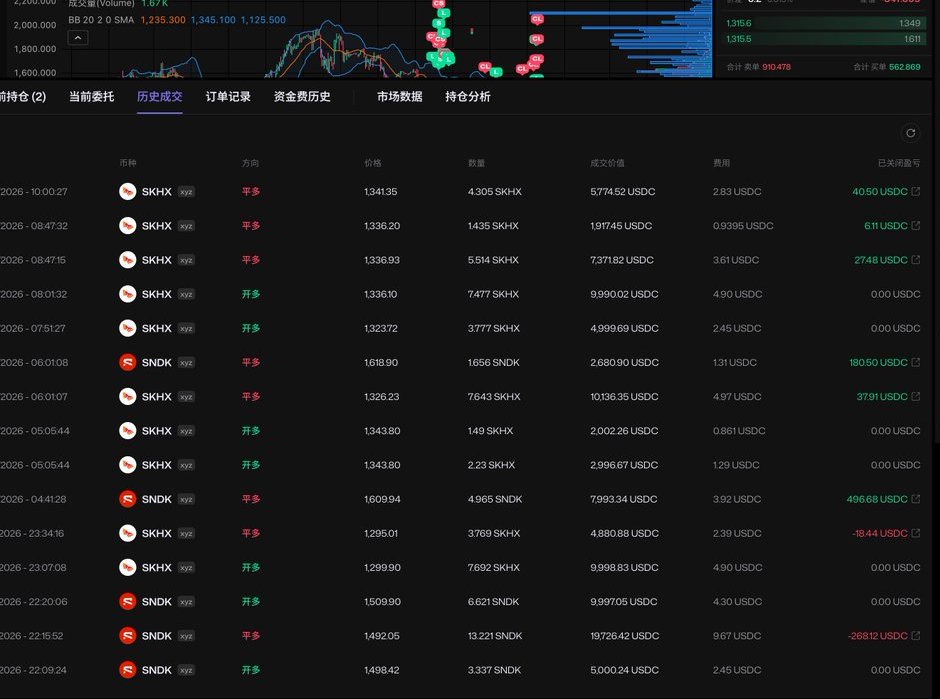Click timestamp 2026 - 05:05:44 with 2.23 SKHX
Image resolution: width=940 pixels, height=699 pixels.
[x=34, y=465]
